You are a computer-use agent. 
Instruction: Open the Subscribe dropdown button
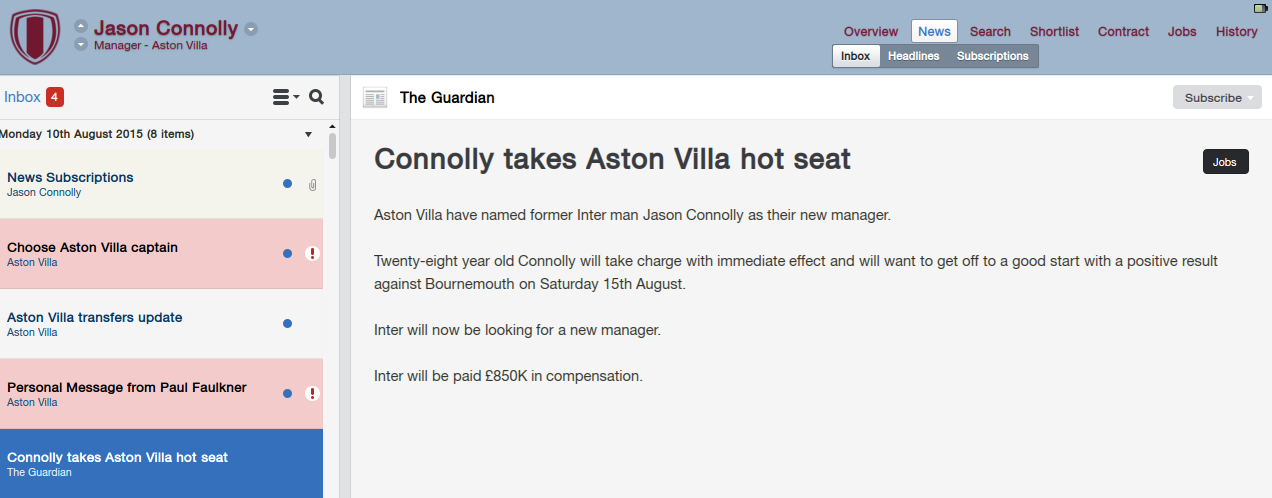[1217, 98]
